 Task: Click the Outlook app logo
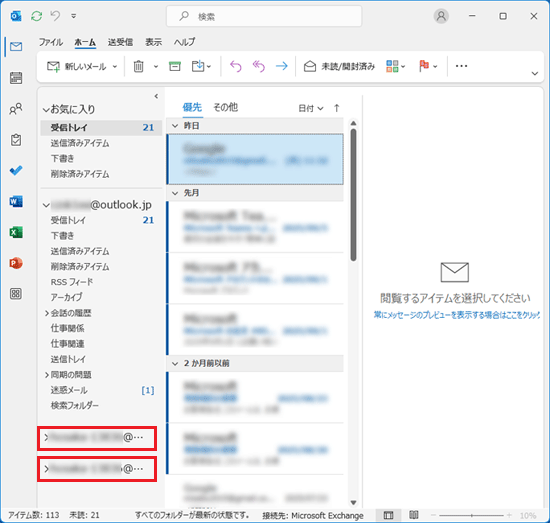(16, 16)
